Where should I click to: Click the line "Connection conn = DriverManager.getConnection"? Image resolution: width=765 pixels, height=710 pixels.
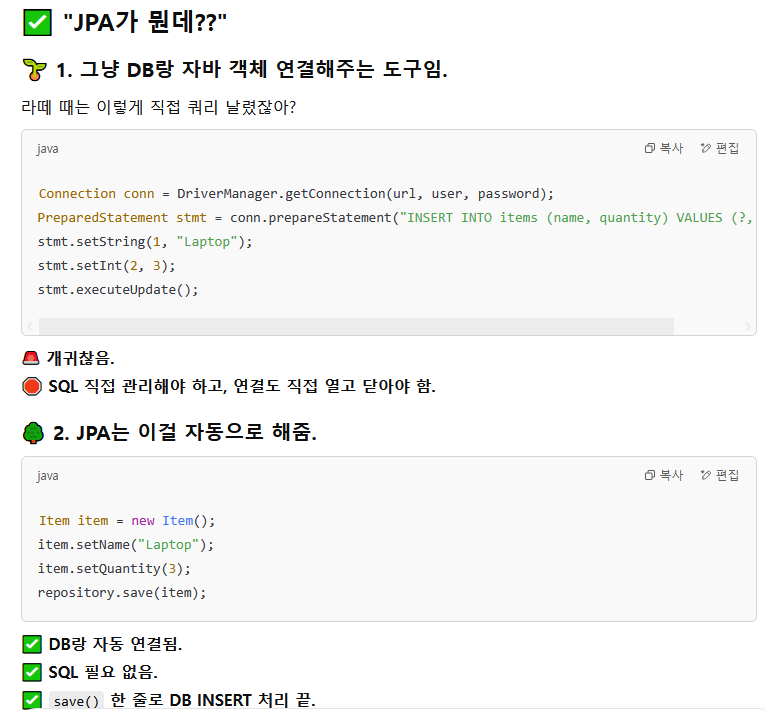(296, 194)
